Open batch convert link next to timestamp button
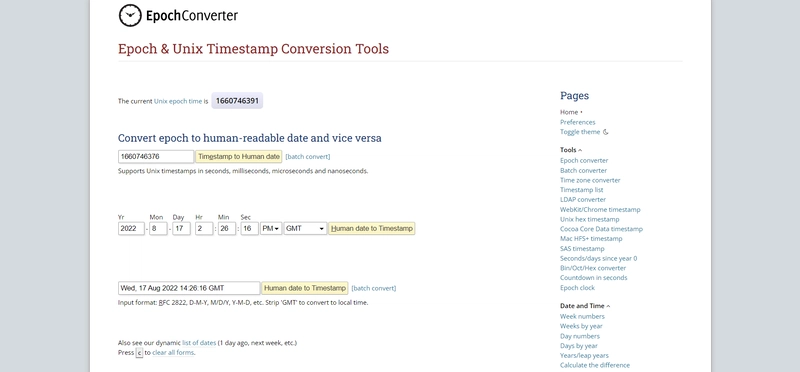Screen dimensions: 800x372 [x=308, y=157]
